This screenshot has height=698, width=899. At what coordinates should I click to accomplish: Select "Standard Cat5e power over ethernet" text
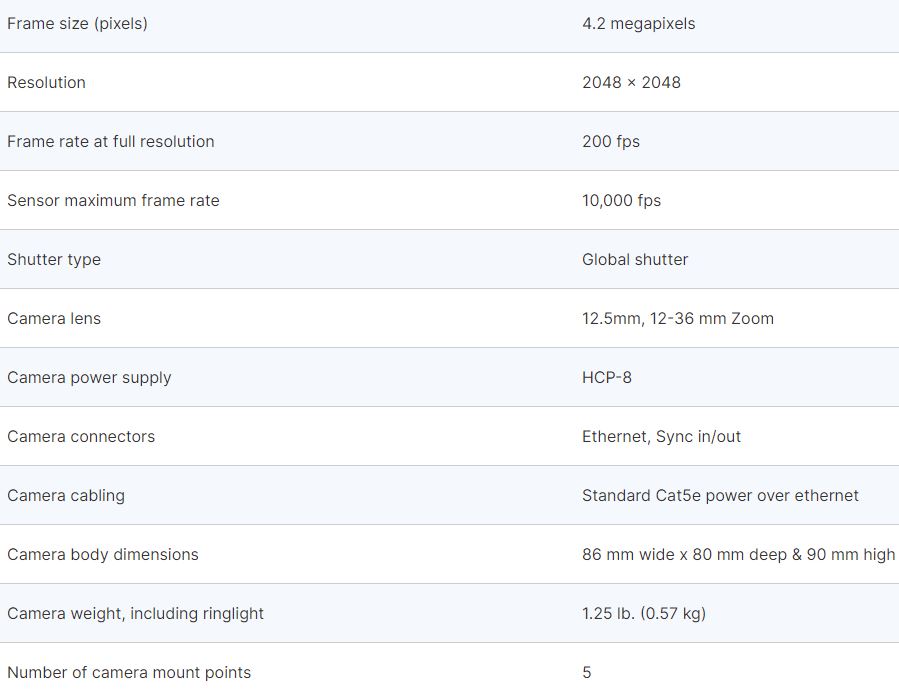[720, 495]
